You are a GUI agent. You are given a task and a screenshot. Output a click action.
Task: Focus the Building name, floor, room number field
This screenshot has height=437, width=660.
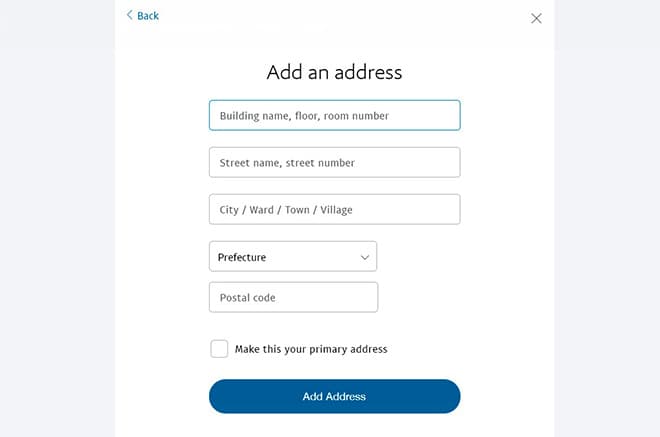[334, 115]
